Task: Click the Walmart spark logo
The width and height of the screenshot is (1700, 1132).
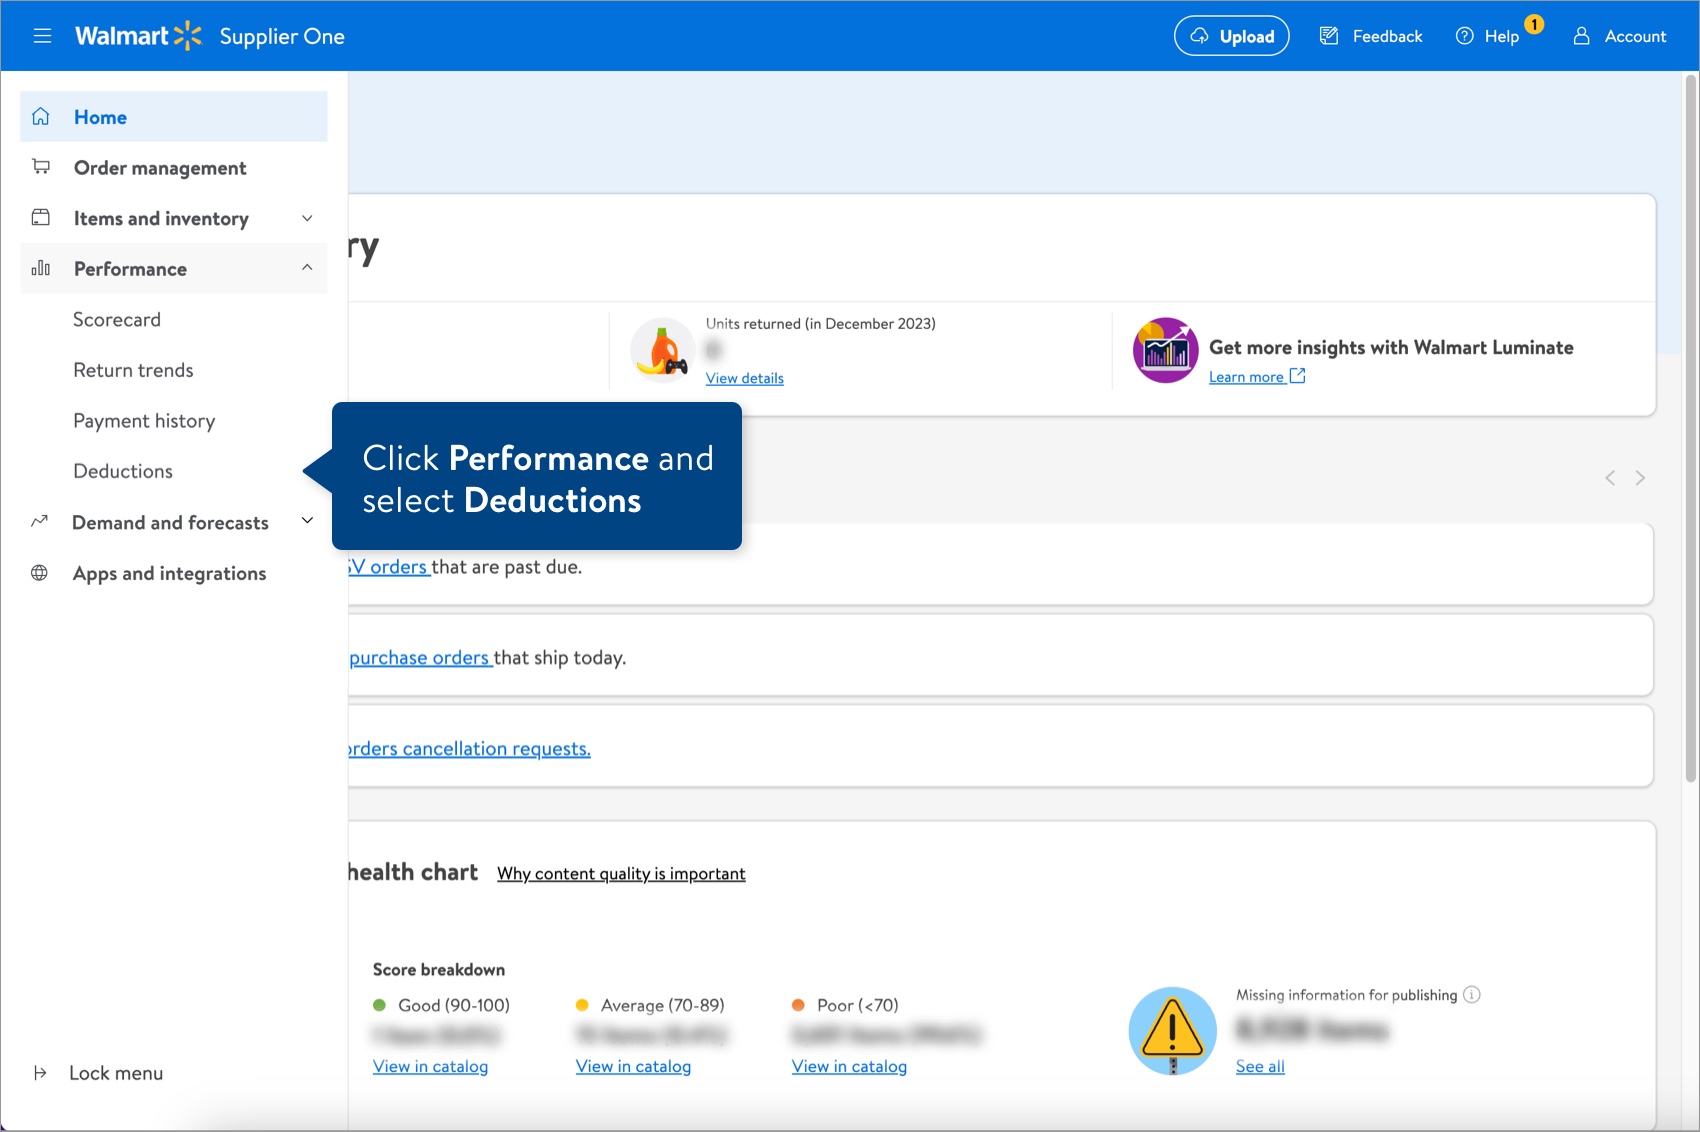Action: 187,34
